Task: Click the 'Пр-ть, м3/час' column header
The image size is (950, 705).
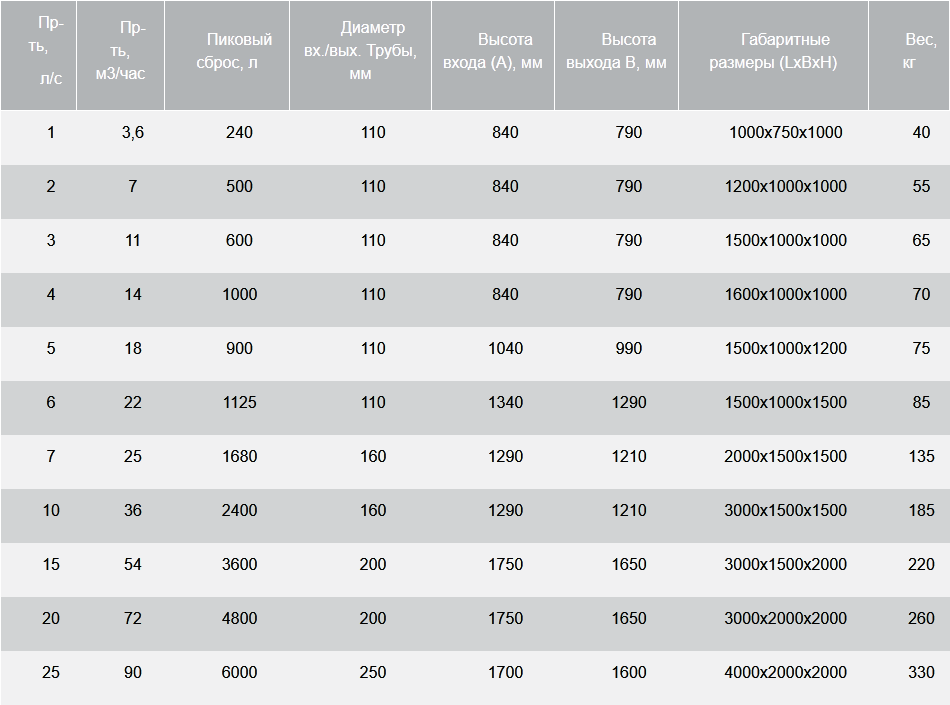Action: 132,51
